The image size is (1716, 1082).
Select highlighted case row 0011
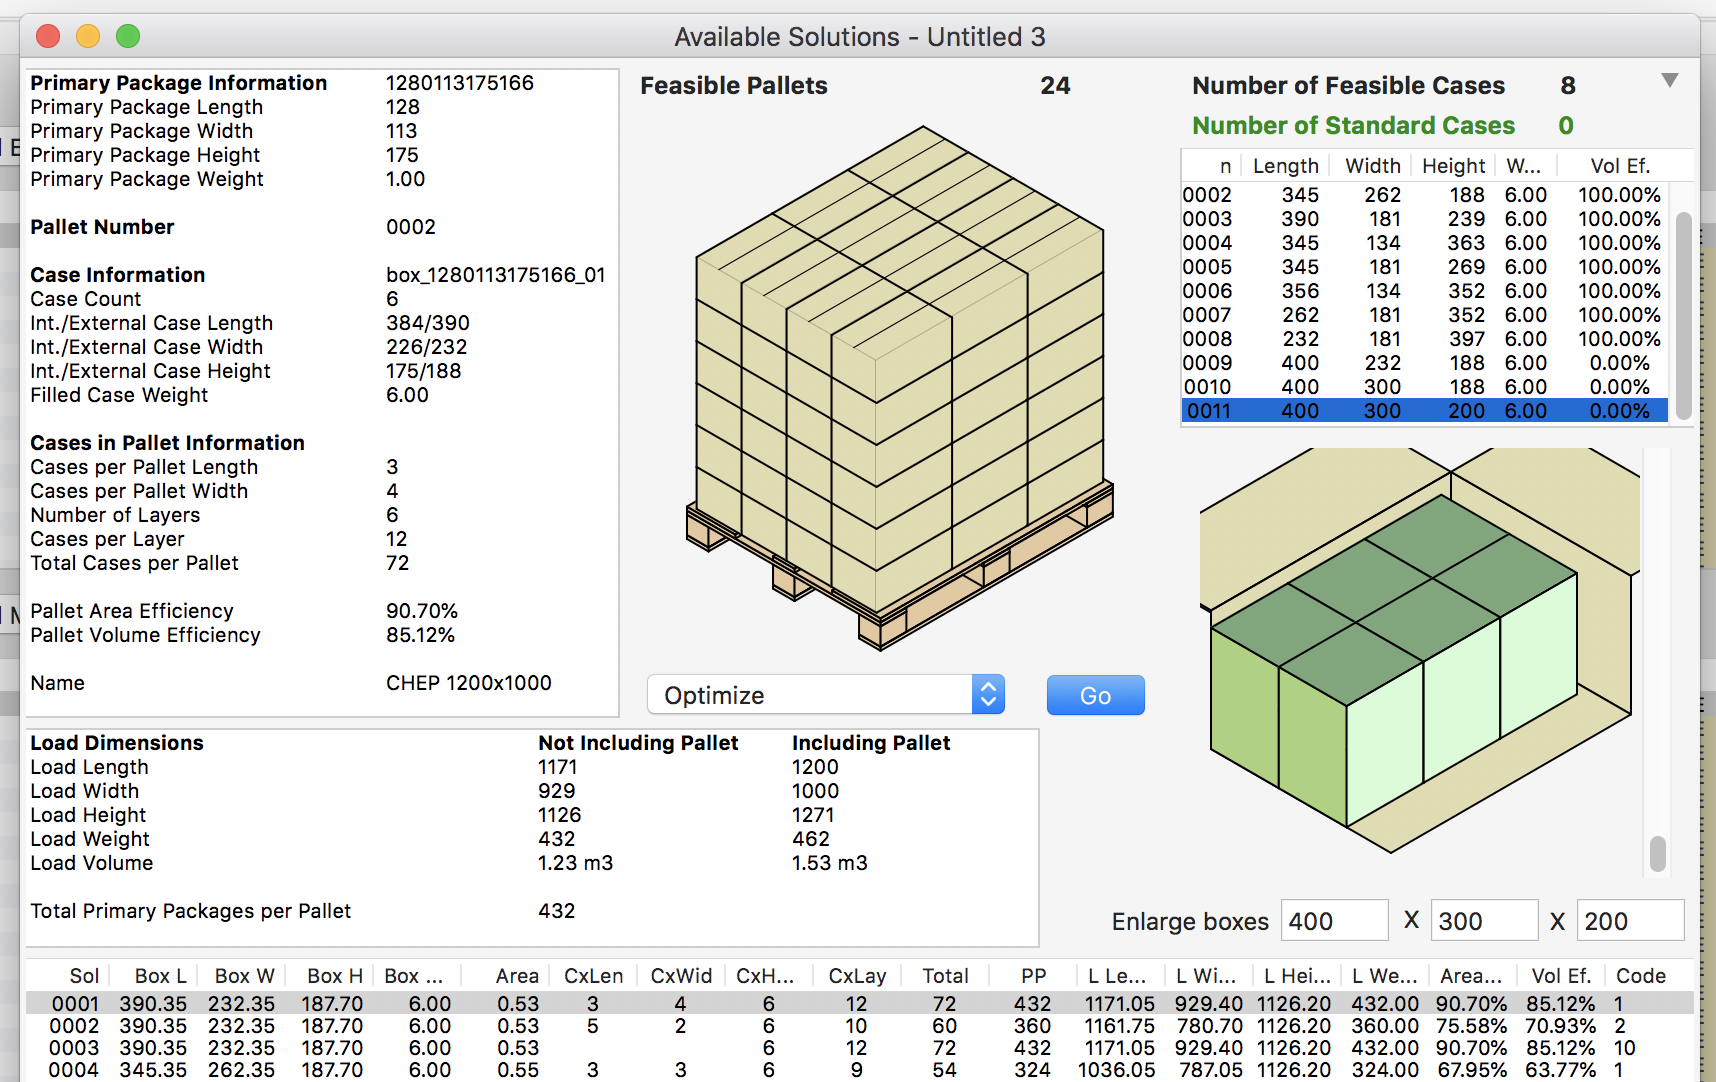1424,411
